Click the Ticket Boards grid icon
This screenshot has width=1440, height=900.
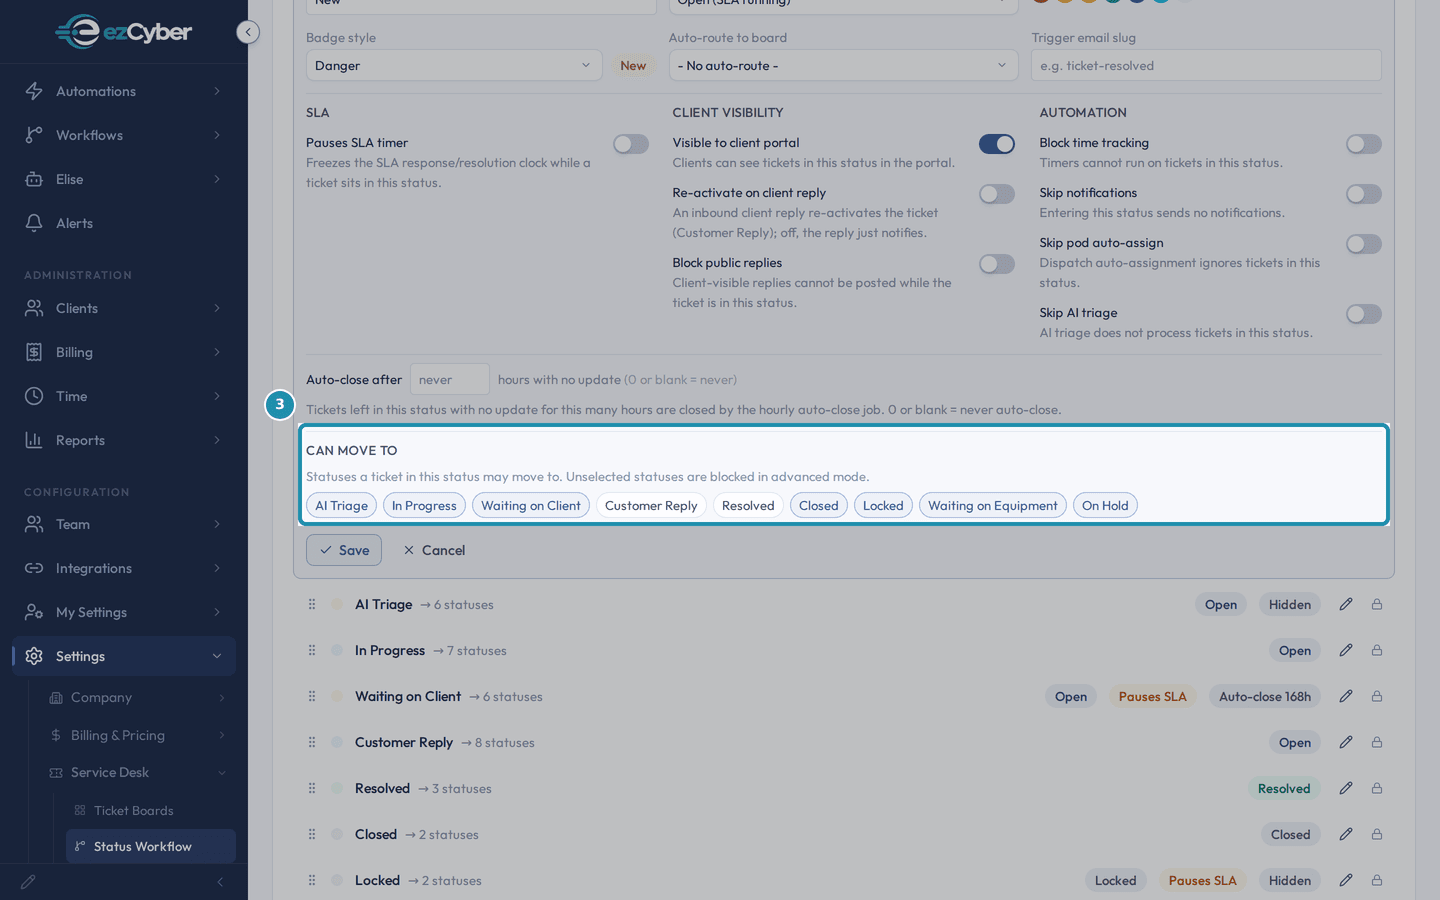click(80, 810)
